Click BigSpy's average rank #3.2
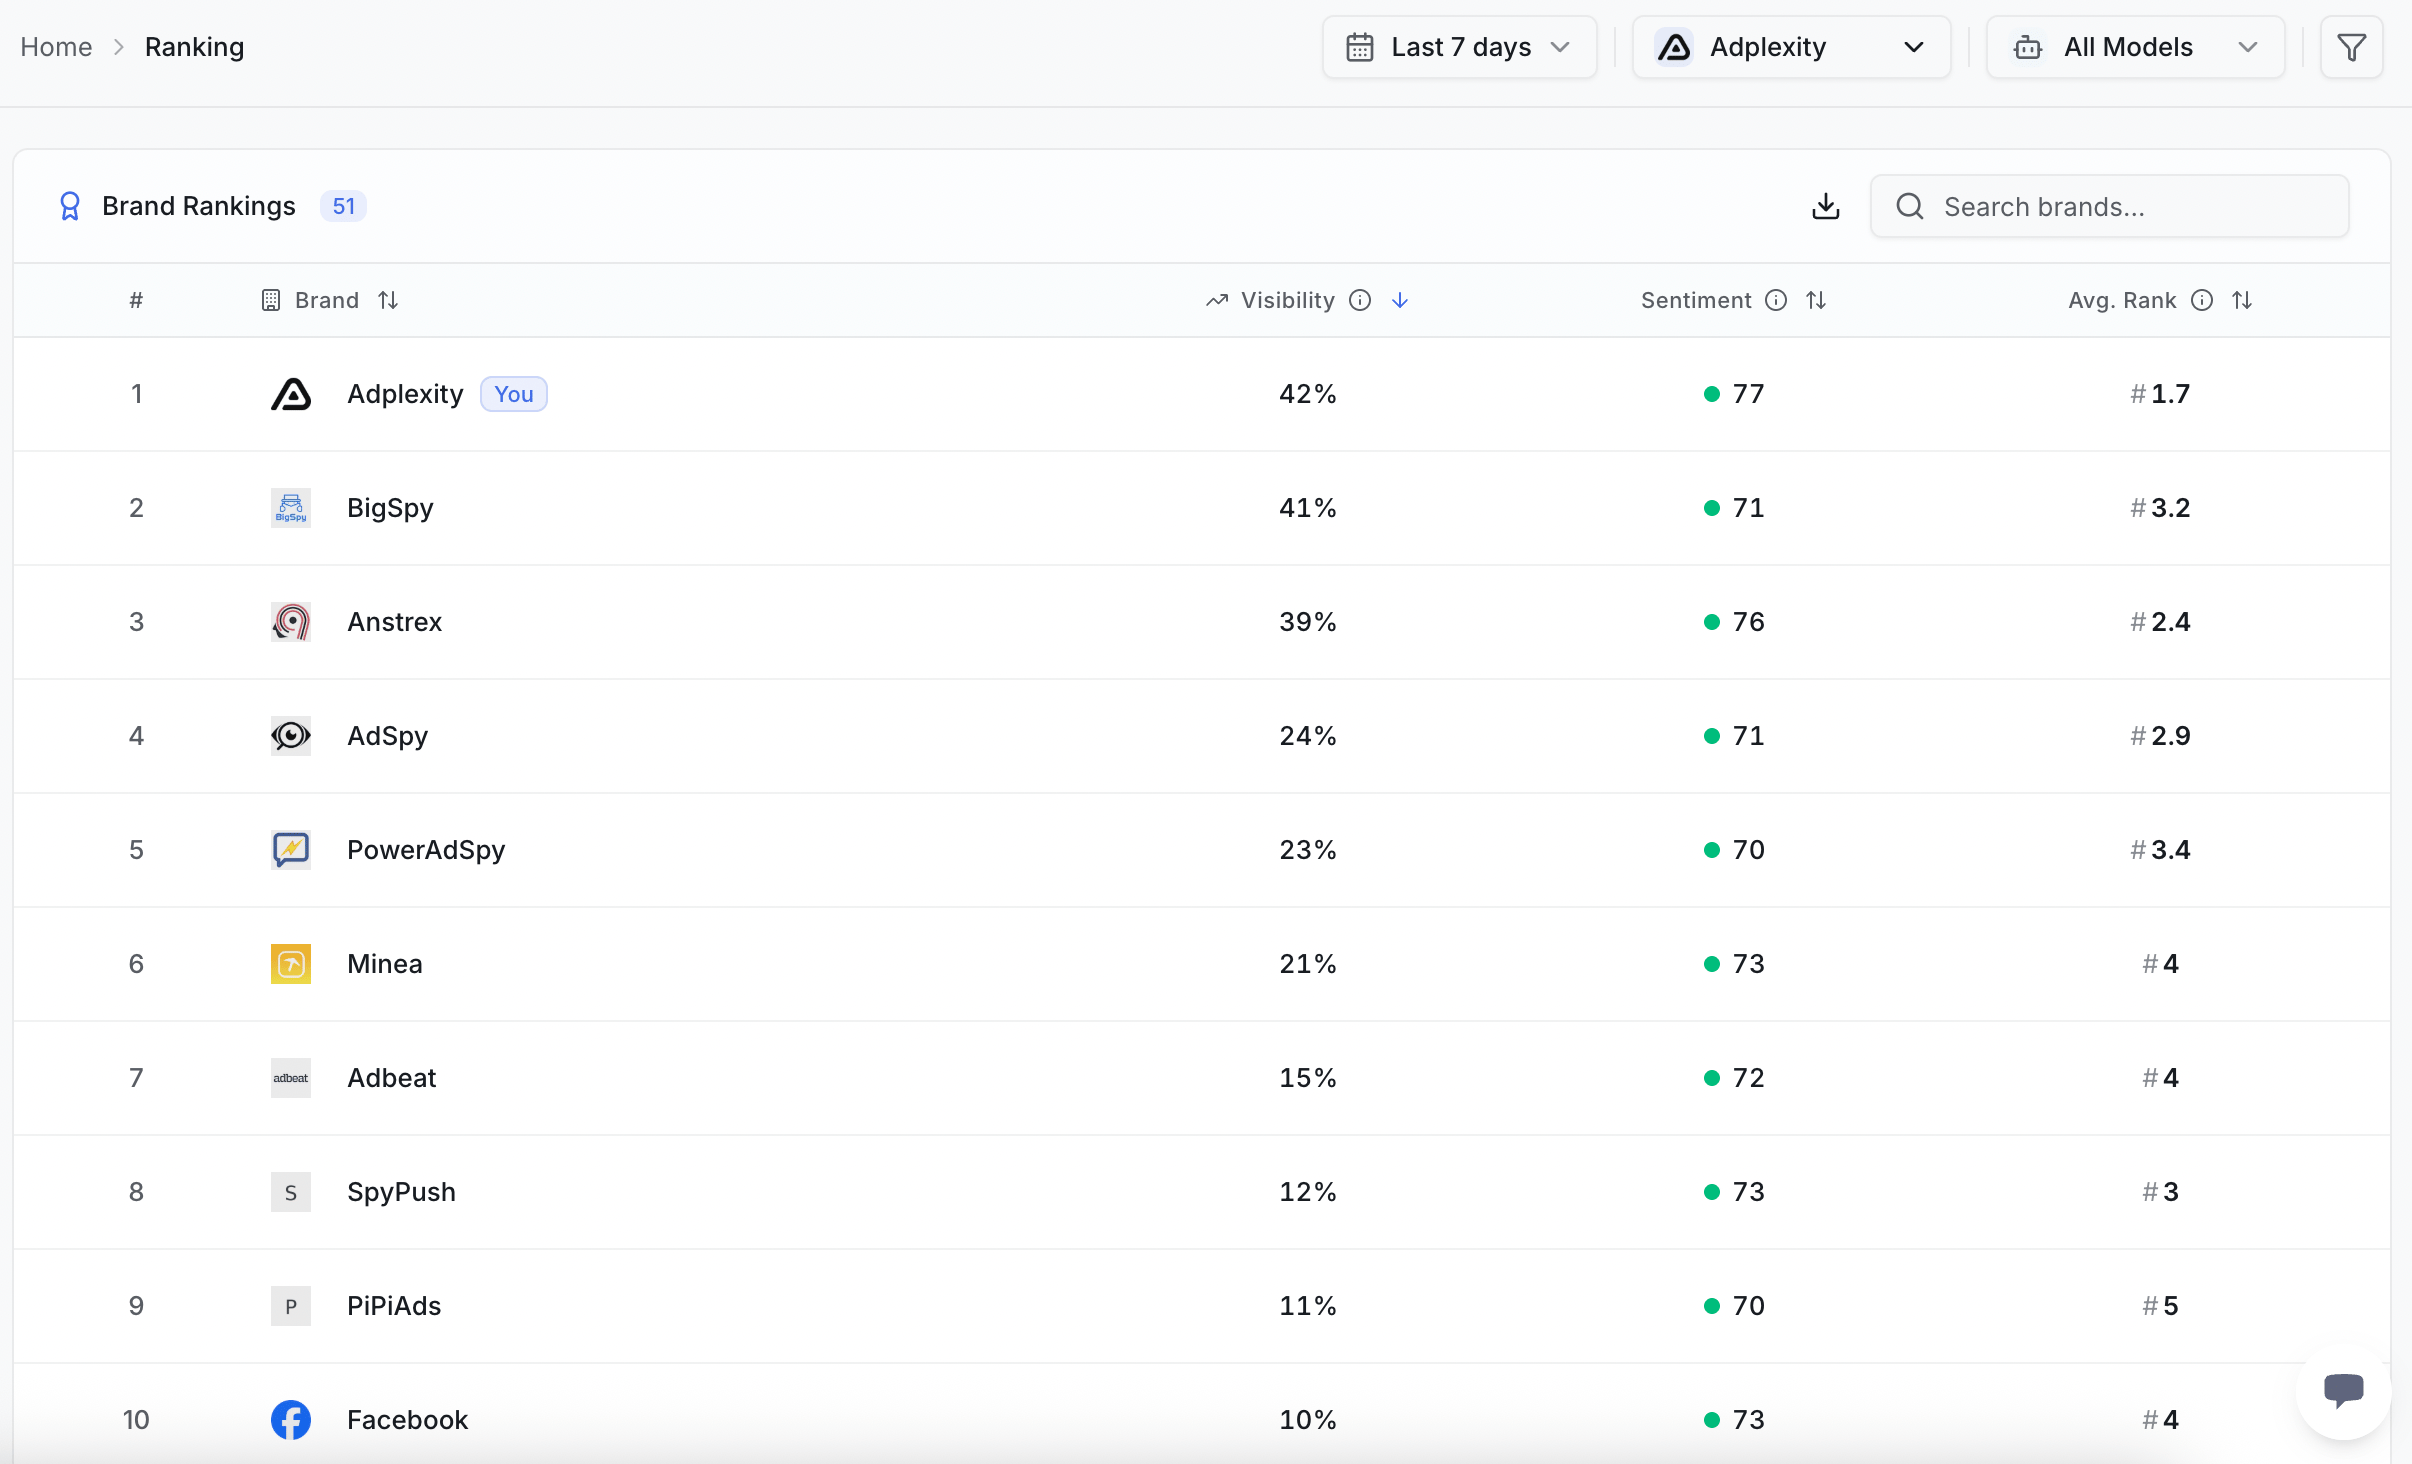2412x1464 pixels. click(x=2160, y=508)
